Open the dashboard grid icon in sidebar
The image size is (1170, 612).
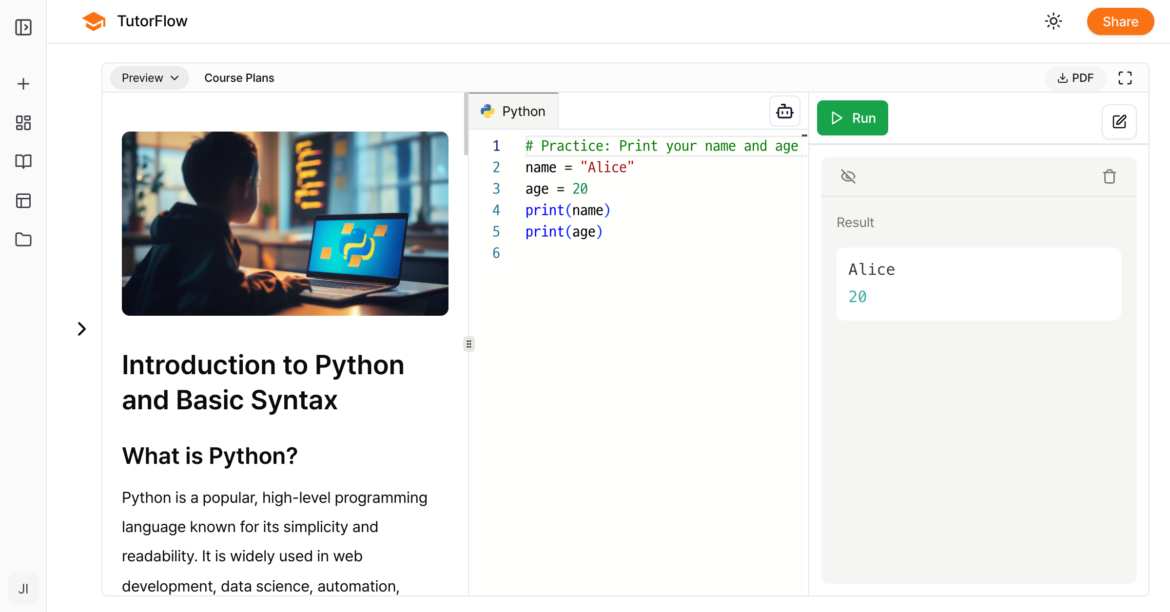(23, 123)
